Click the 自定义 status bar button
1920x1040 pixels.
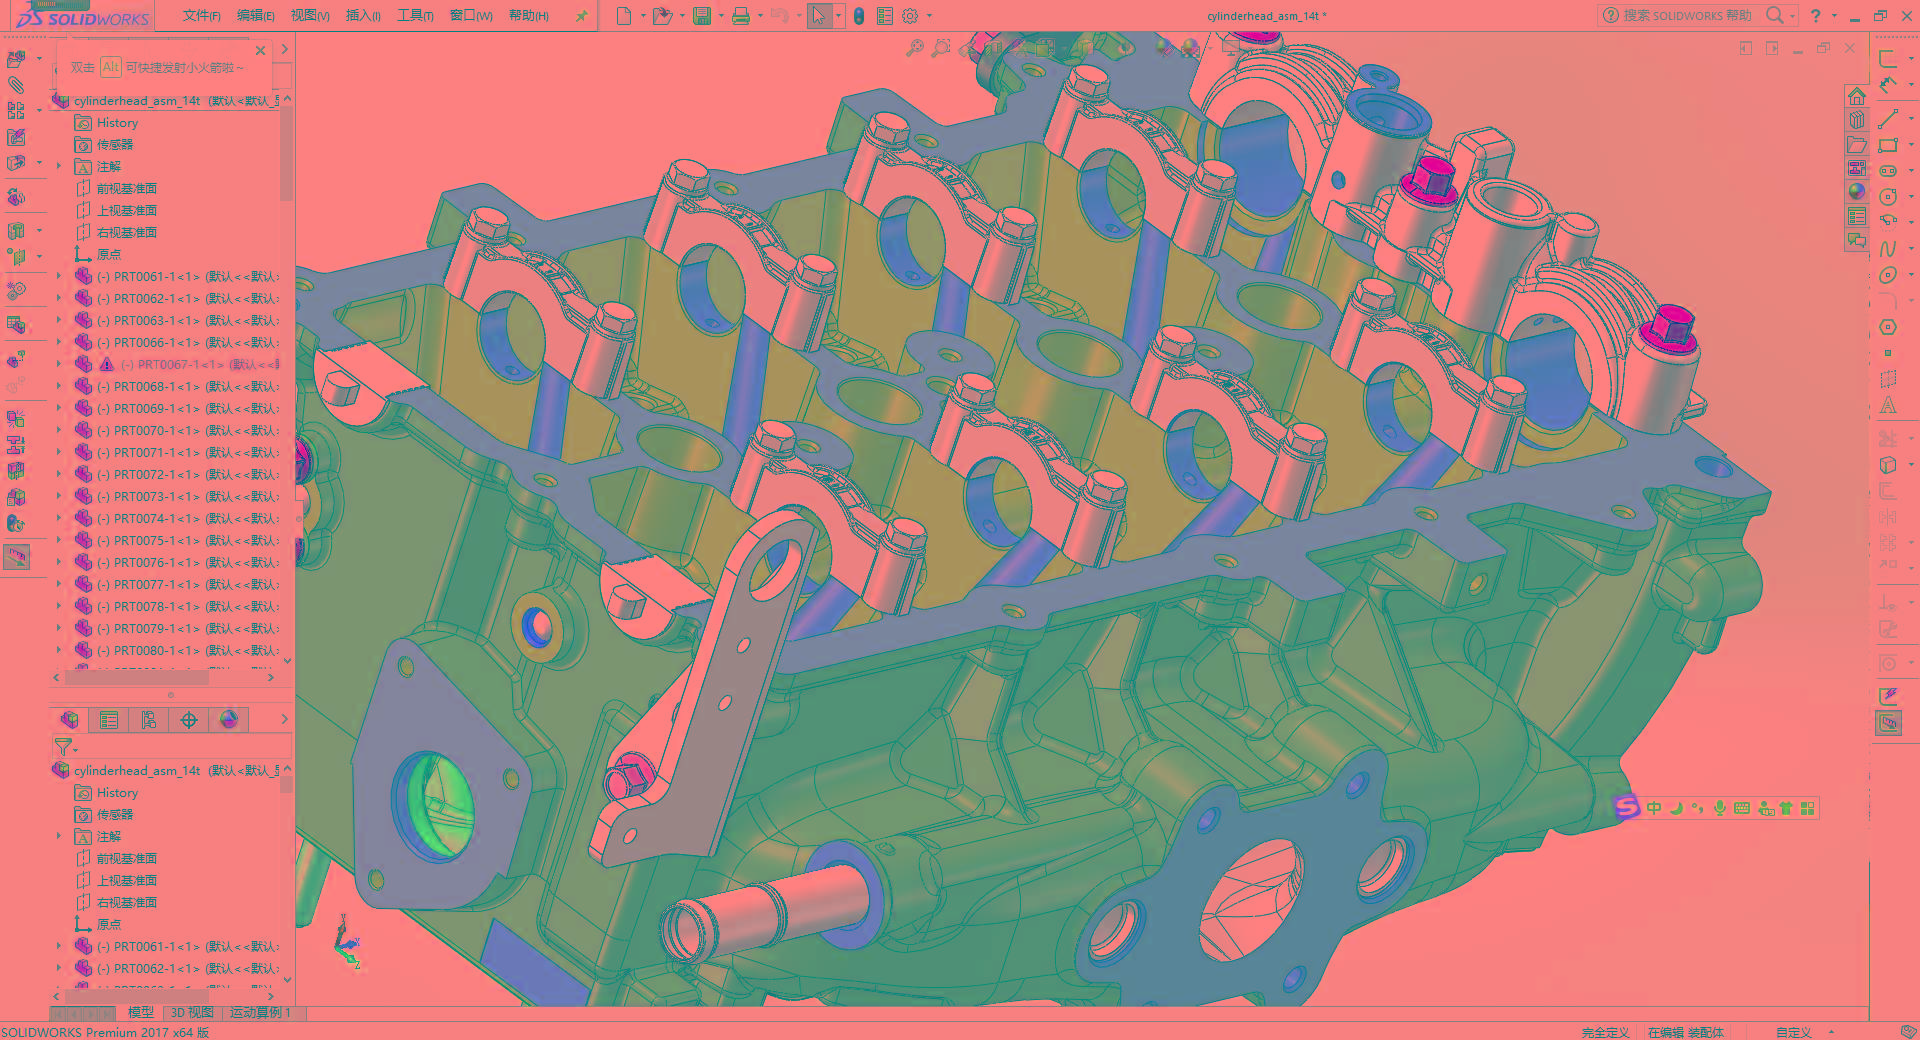click(x=1794, y=1032)
